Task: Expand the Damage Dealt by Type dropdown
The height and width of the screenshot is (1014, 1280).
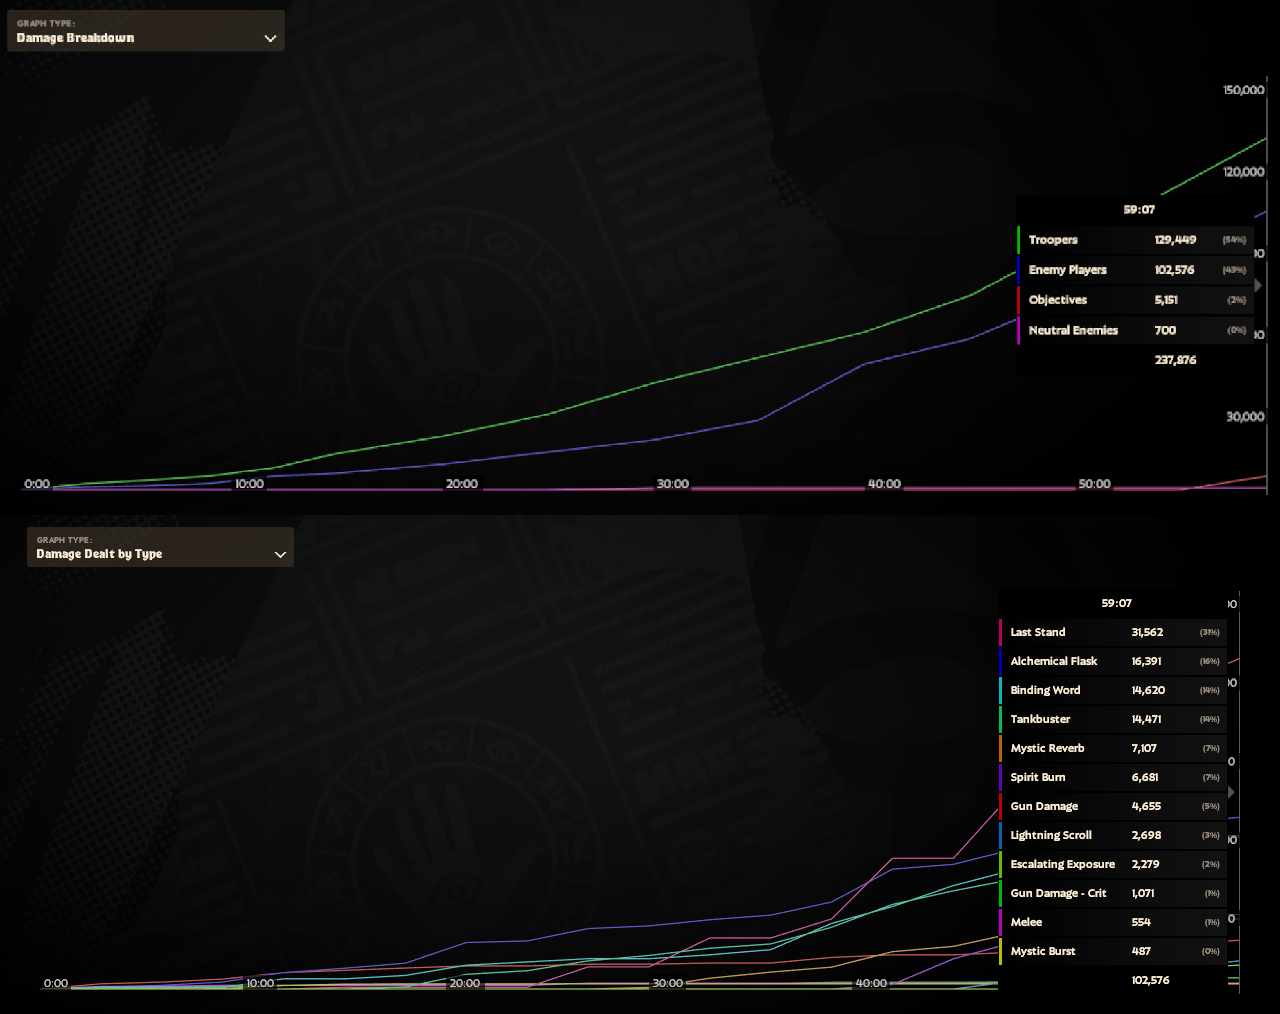Action: [x=160, y=547]
